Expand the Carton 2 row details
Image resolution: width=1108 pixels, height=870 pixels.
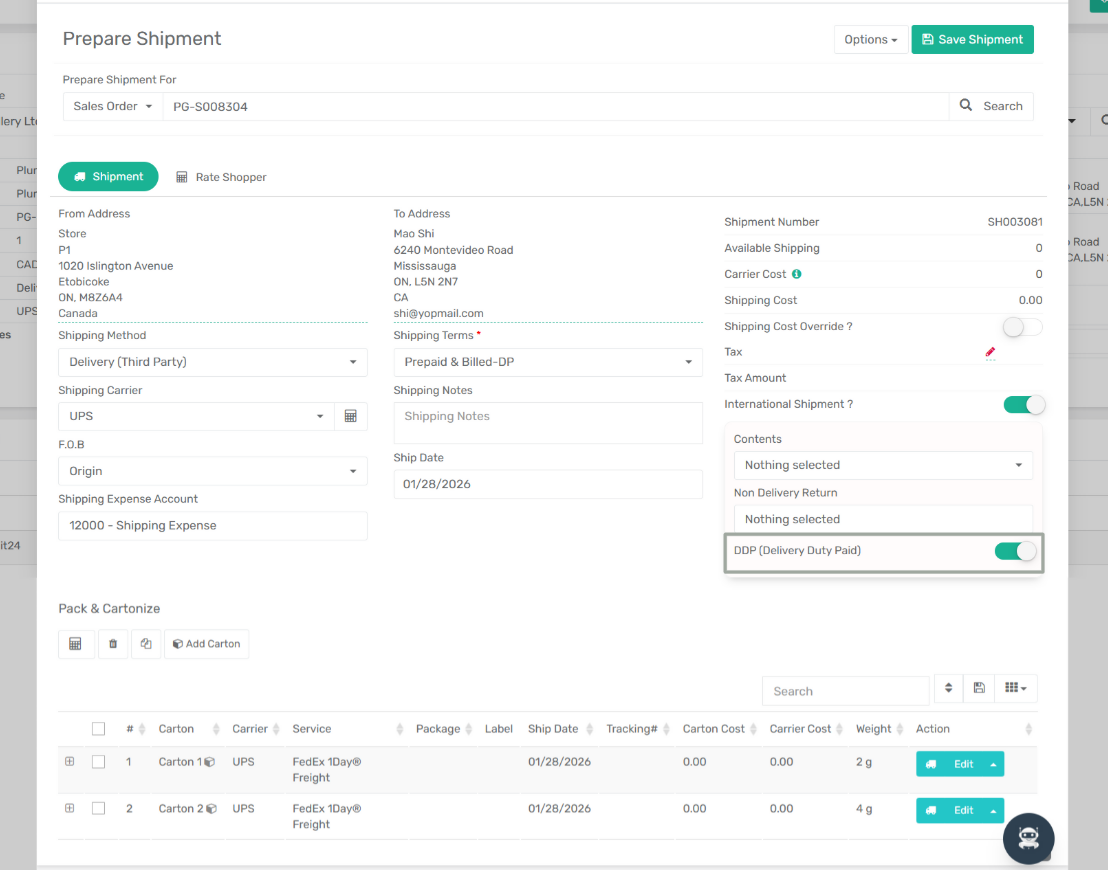coord(70,808)
